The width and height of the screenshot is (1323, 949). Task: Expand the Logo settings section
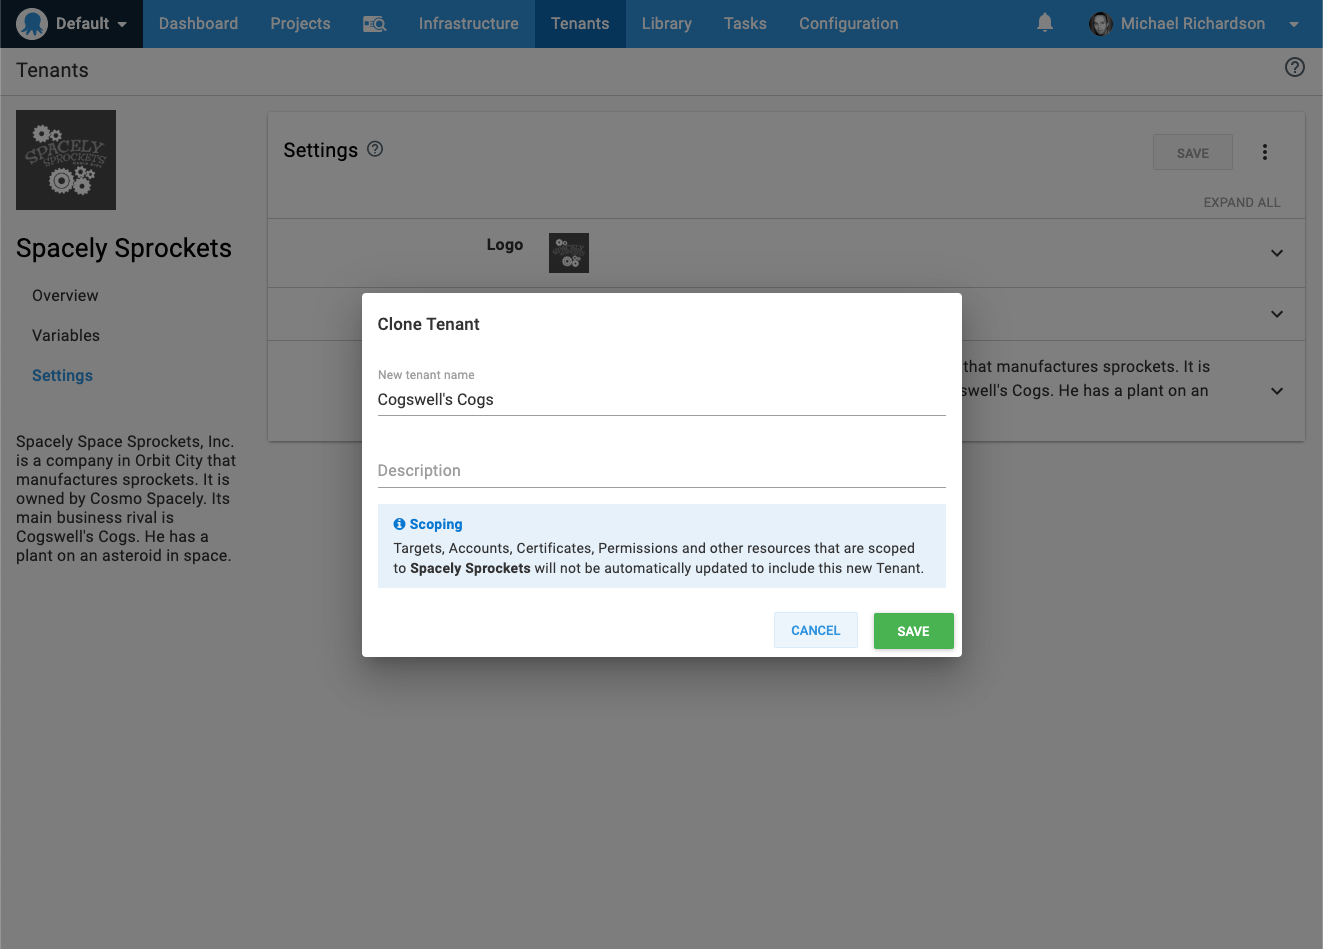(x=1276, y=253)
